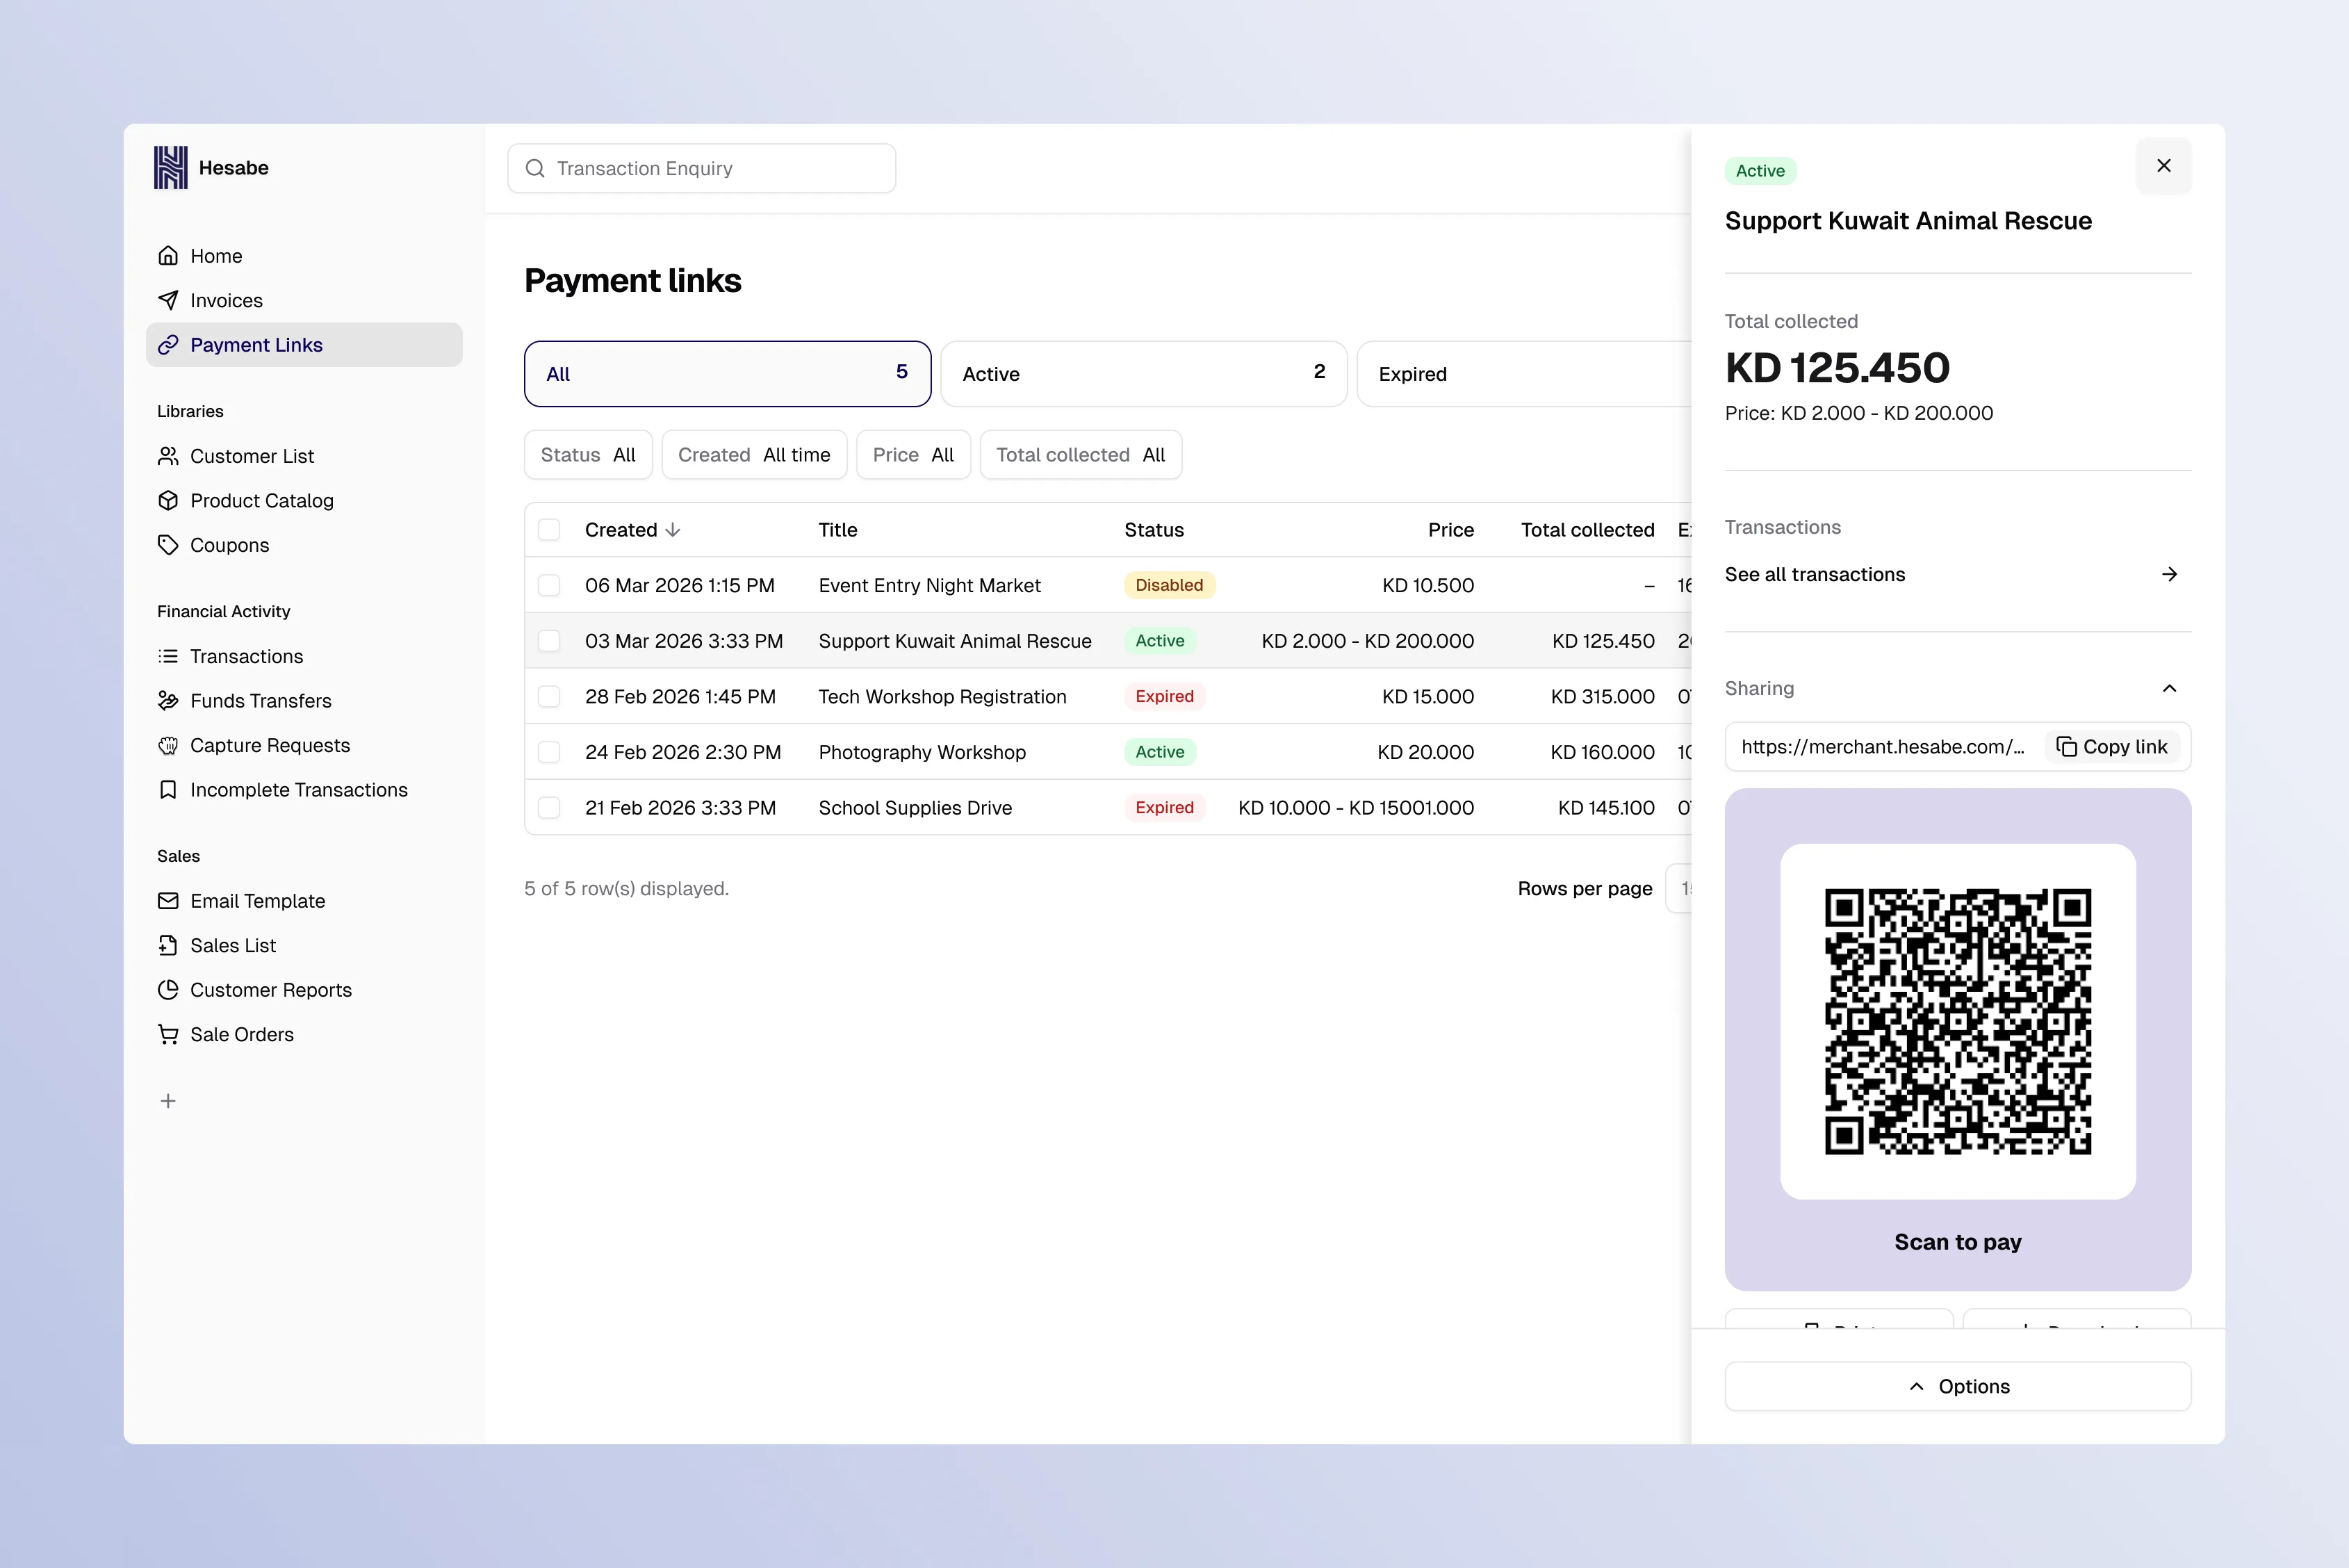Image resolution: width=2349 pixels, height=1568 pixels.
Task: Collapse the Sharing section chevron
Action: click(2169, 688)
